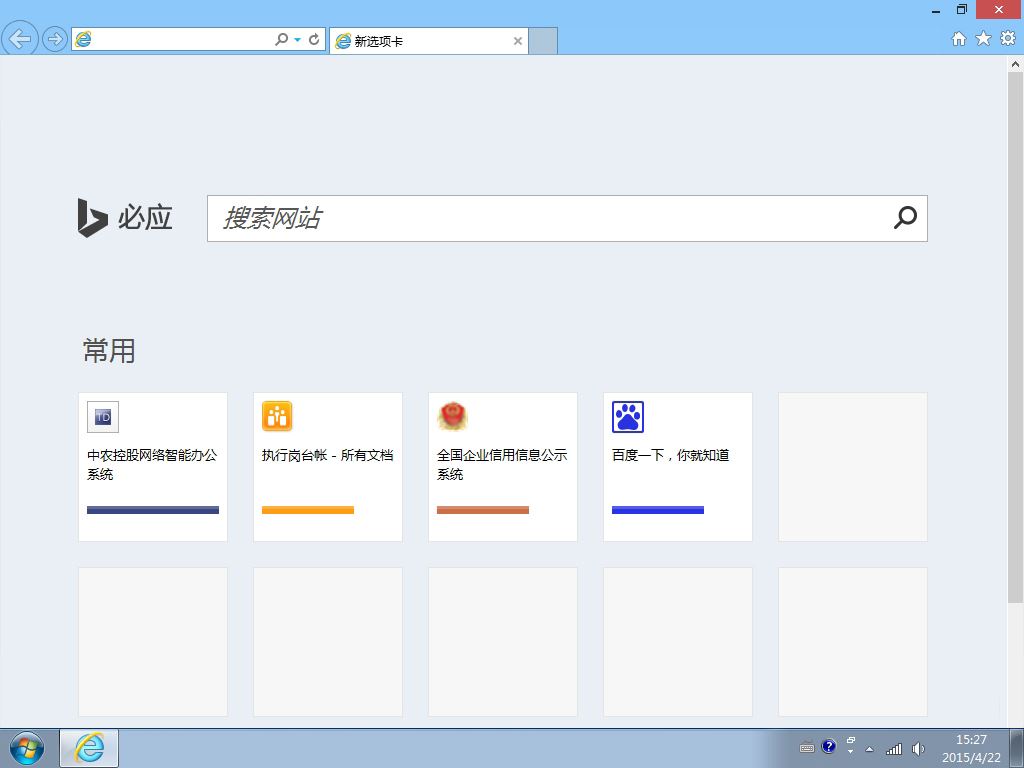Expand the address bar autocomplete dropdown arrow

click(x=298, y=40)
